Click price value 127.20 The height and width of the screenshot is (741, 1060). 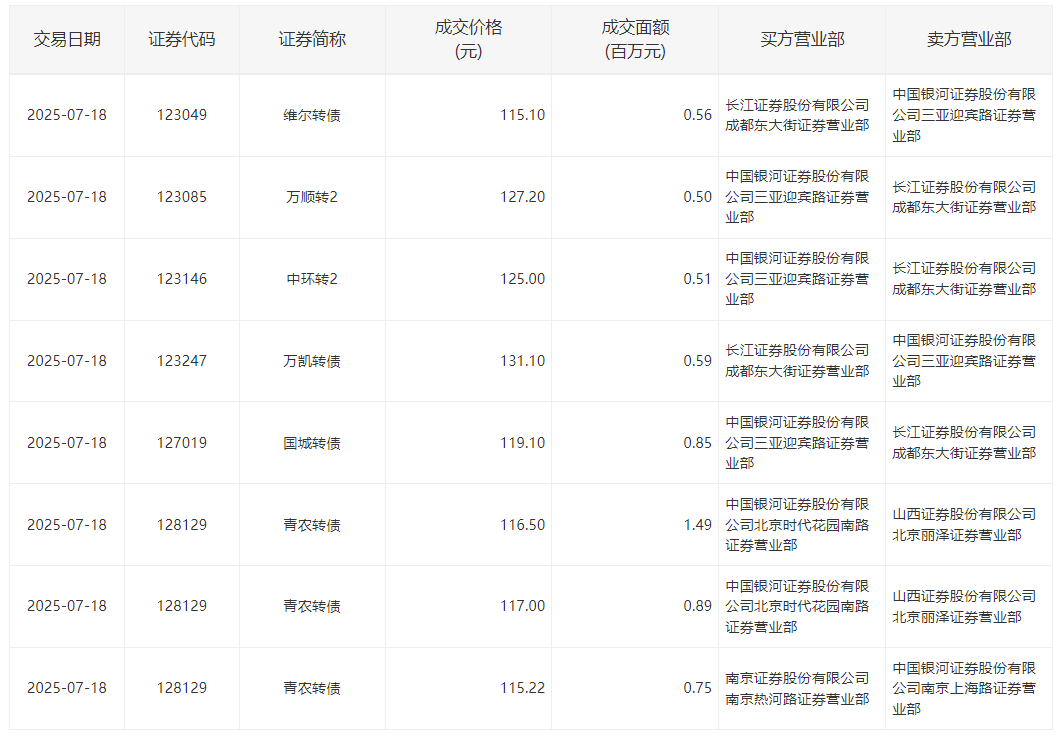point(523,197)
